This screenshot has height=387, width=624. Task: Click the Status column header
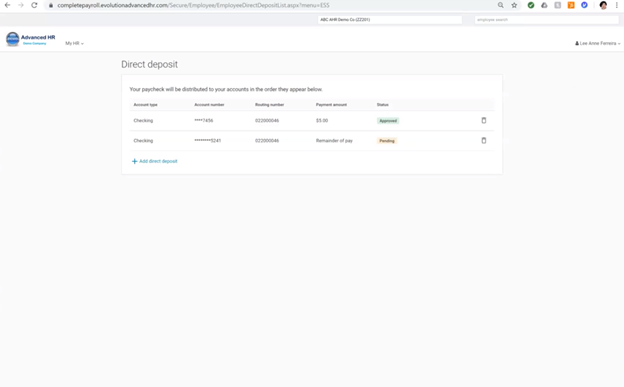click(x=382, y=105)
